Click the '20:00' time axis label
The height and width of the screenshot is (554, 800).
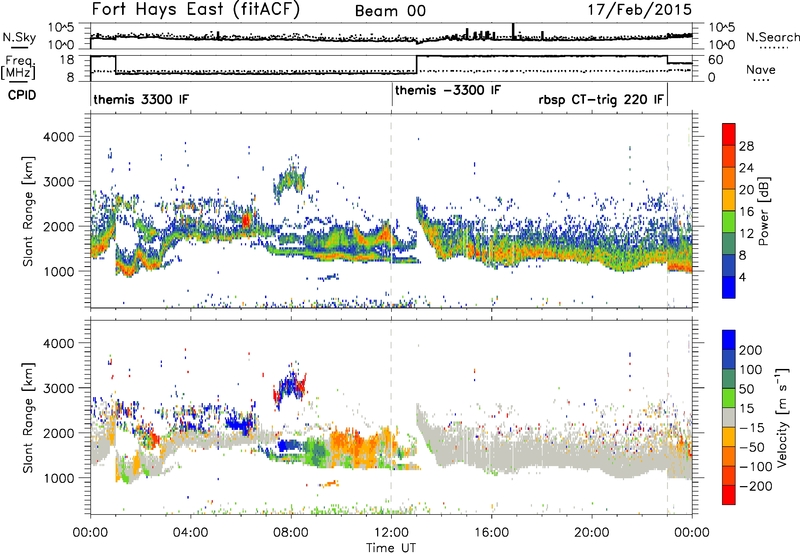pyautogui.click(x=591, y=533)
